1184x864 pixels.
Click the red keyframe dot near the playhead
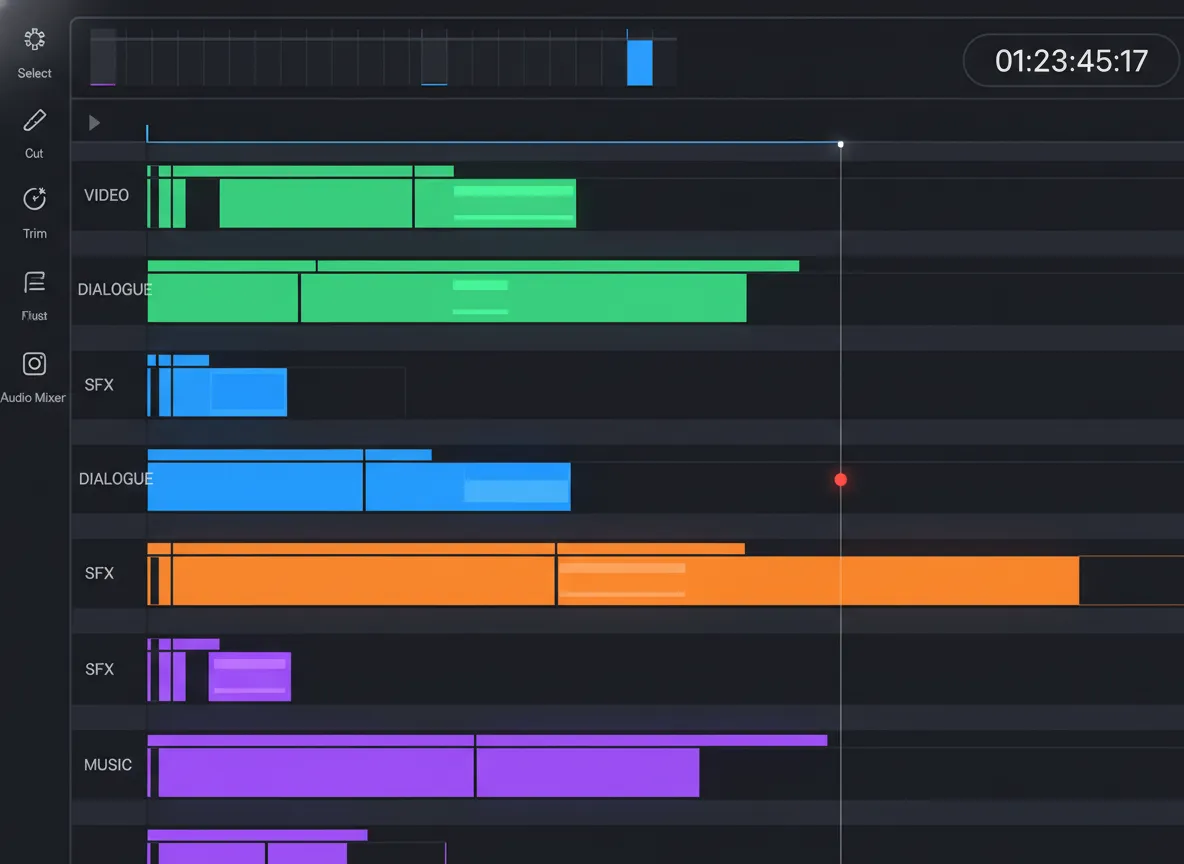(x=840, y=479)
